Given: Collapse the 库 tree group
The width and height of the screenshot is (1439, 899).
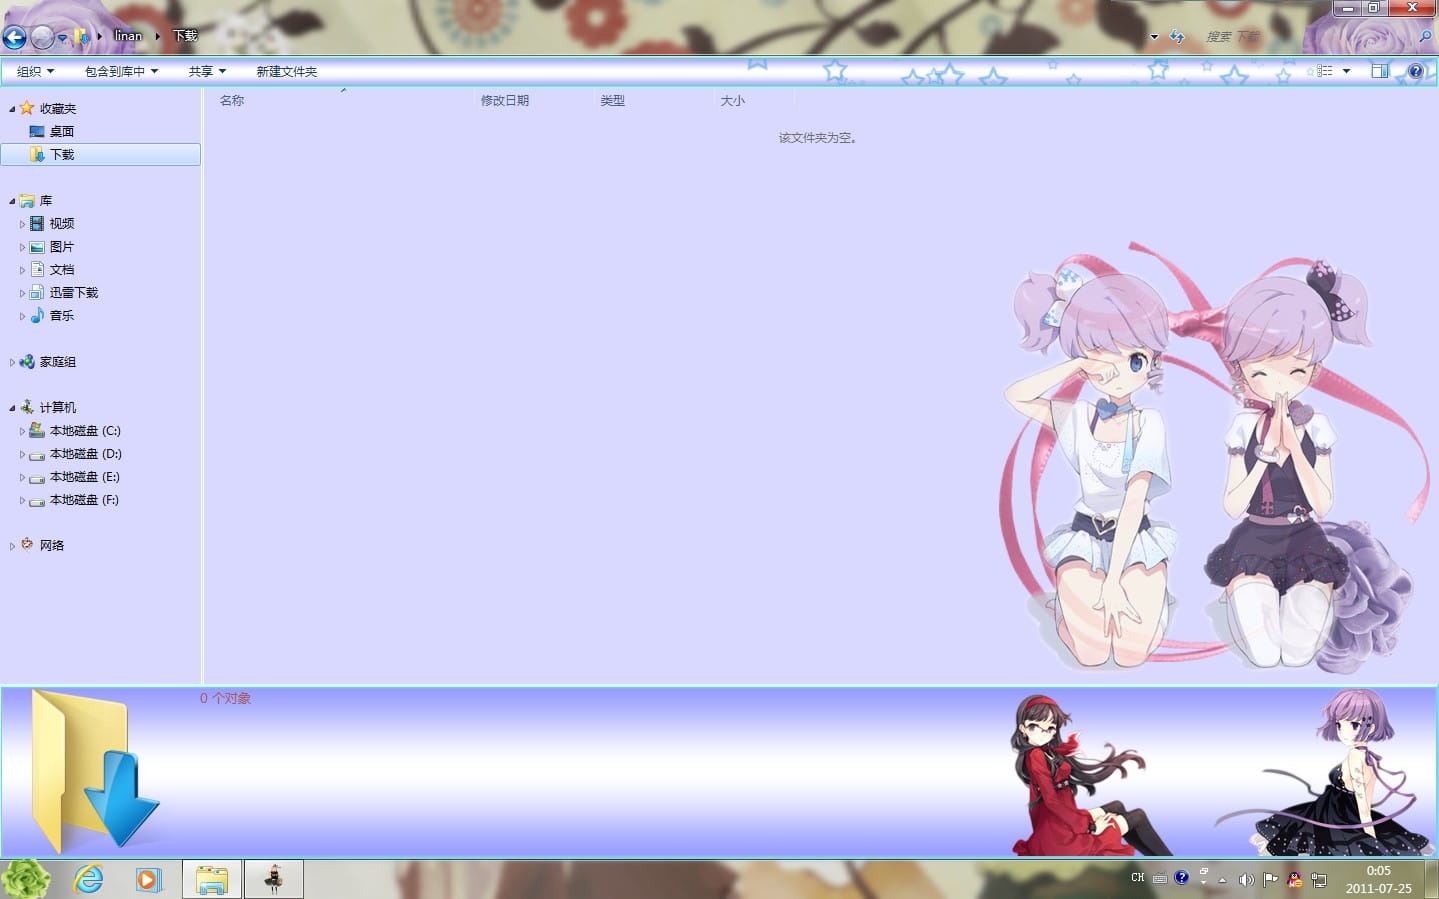Looking at the screenshot, I should [12, 202].
